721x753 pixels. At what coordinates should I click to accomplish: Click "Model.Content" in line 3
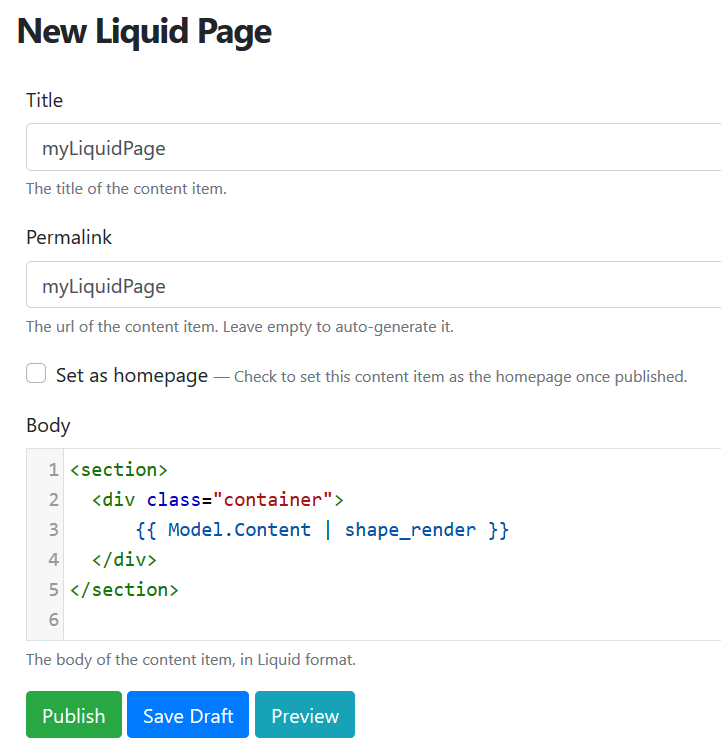point(239,530)
